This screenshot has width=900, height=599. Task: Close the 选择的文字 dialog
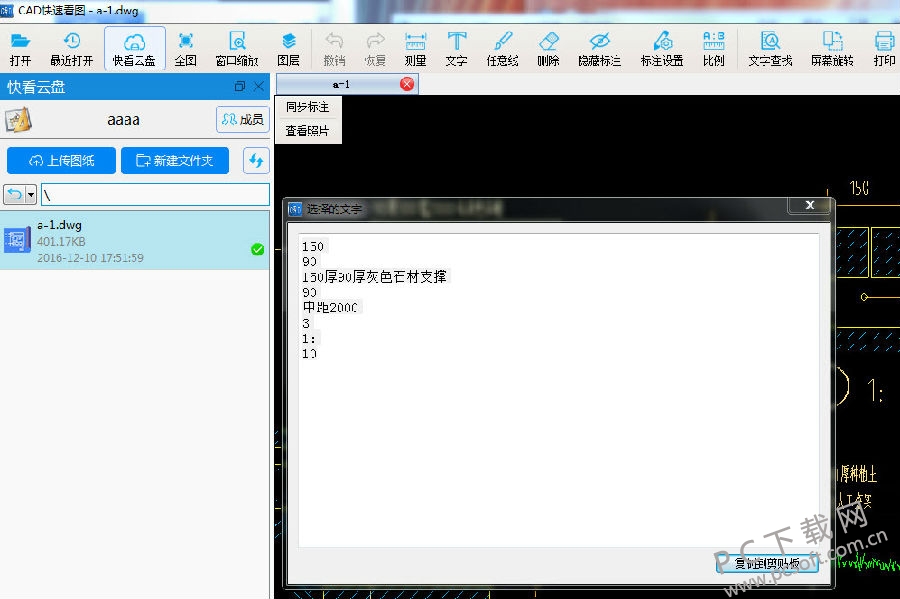[809, 205]
